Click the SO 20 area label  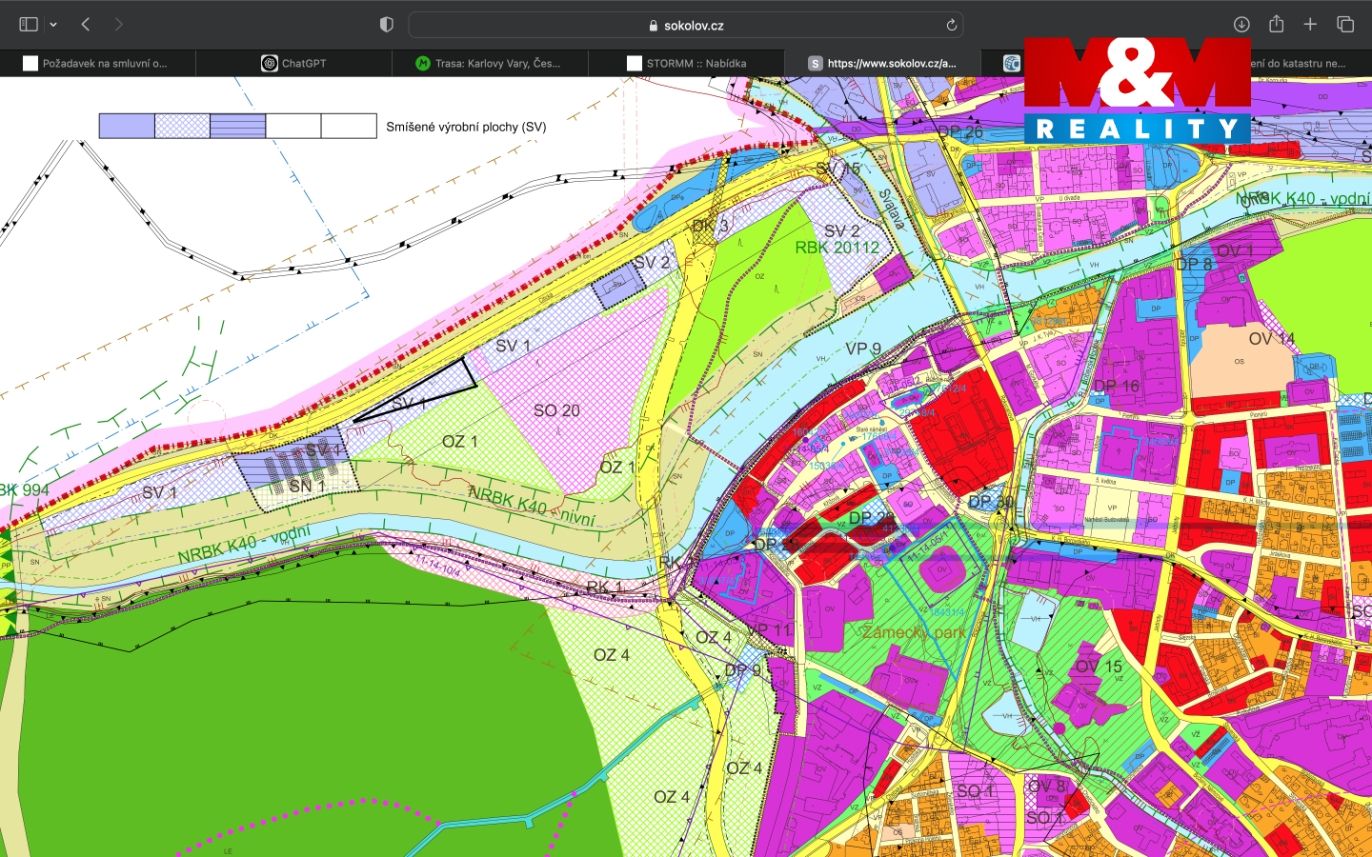(x=557, y=410)
